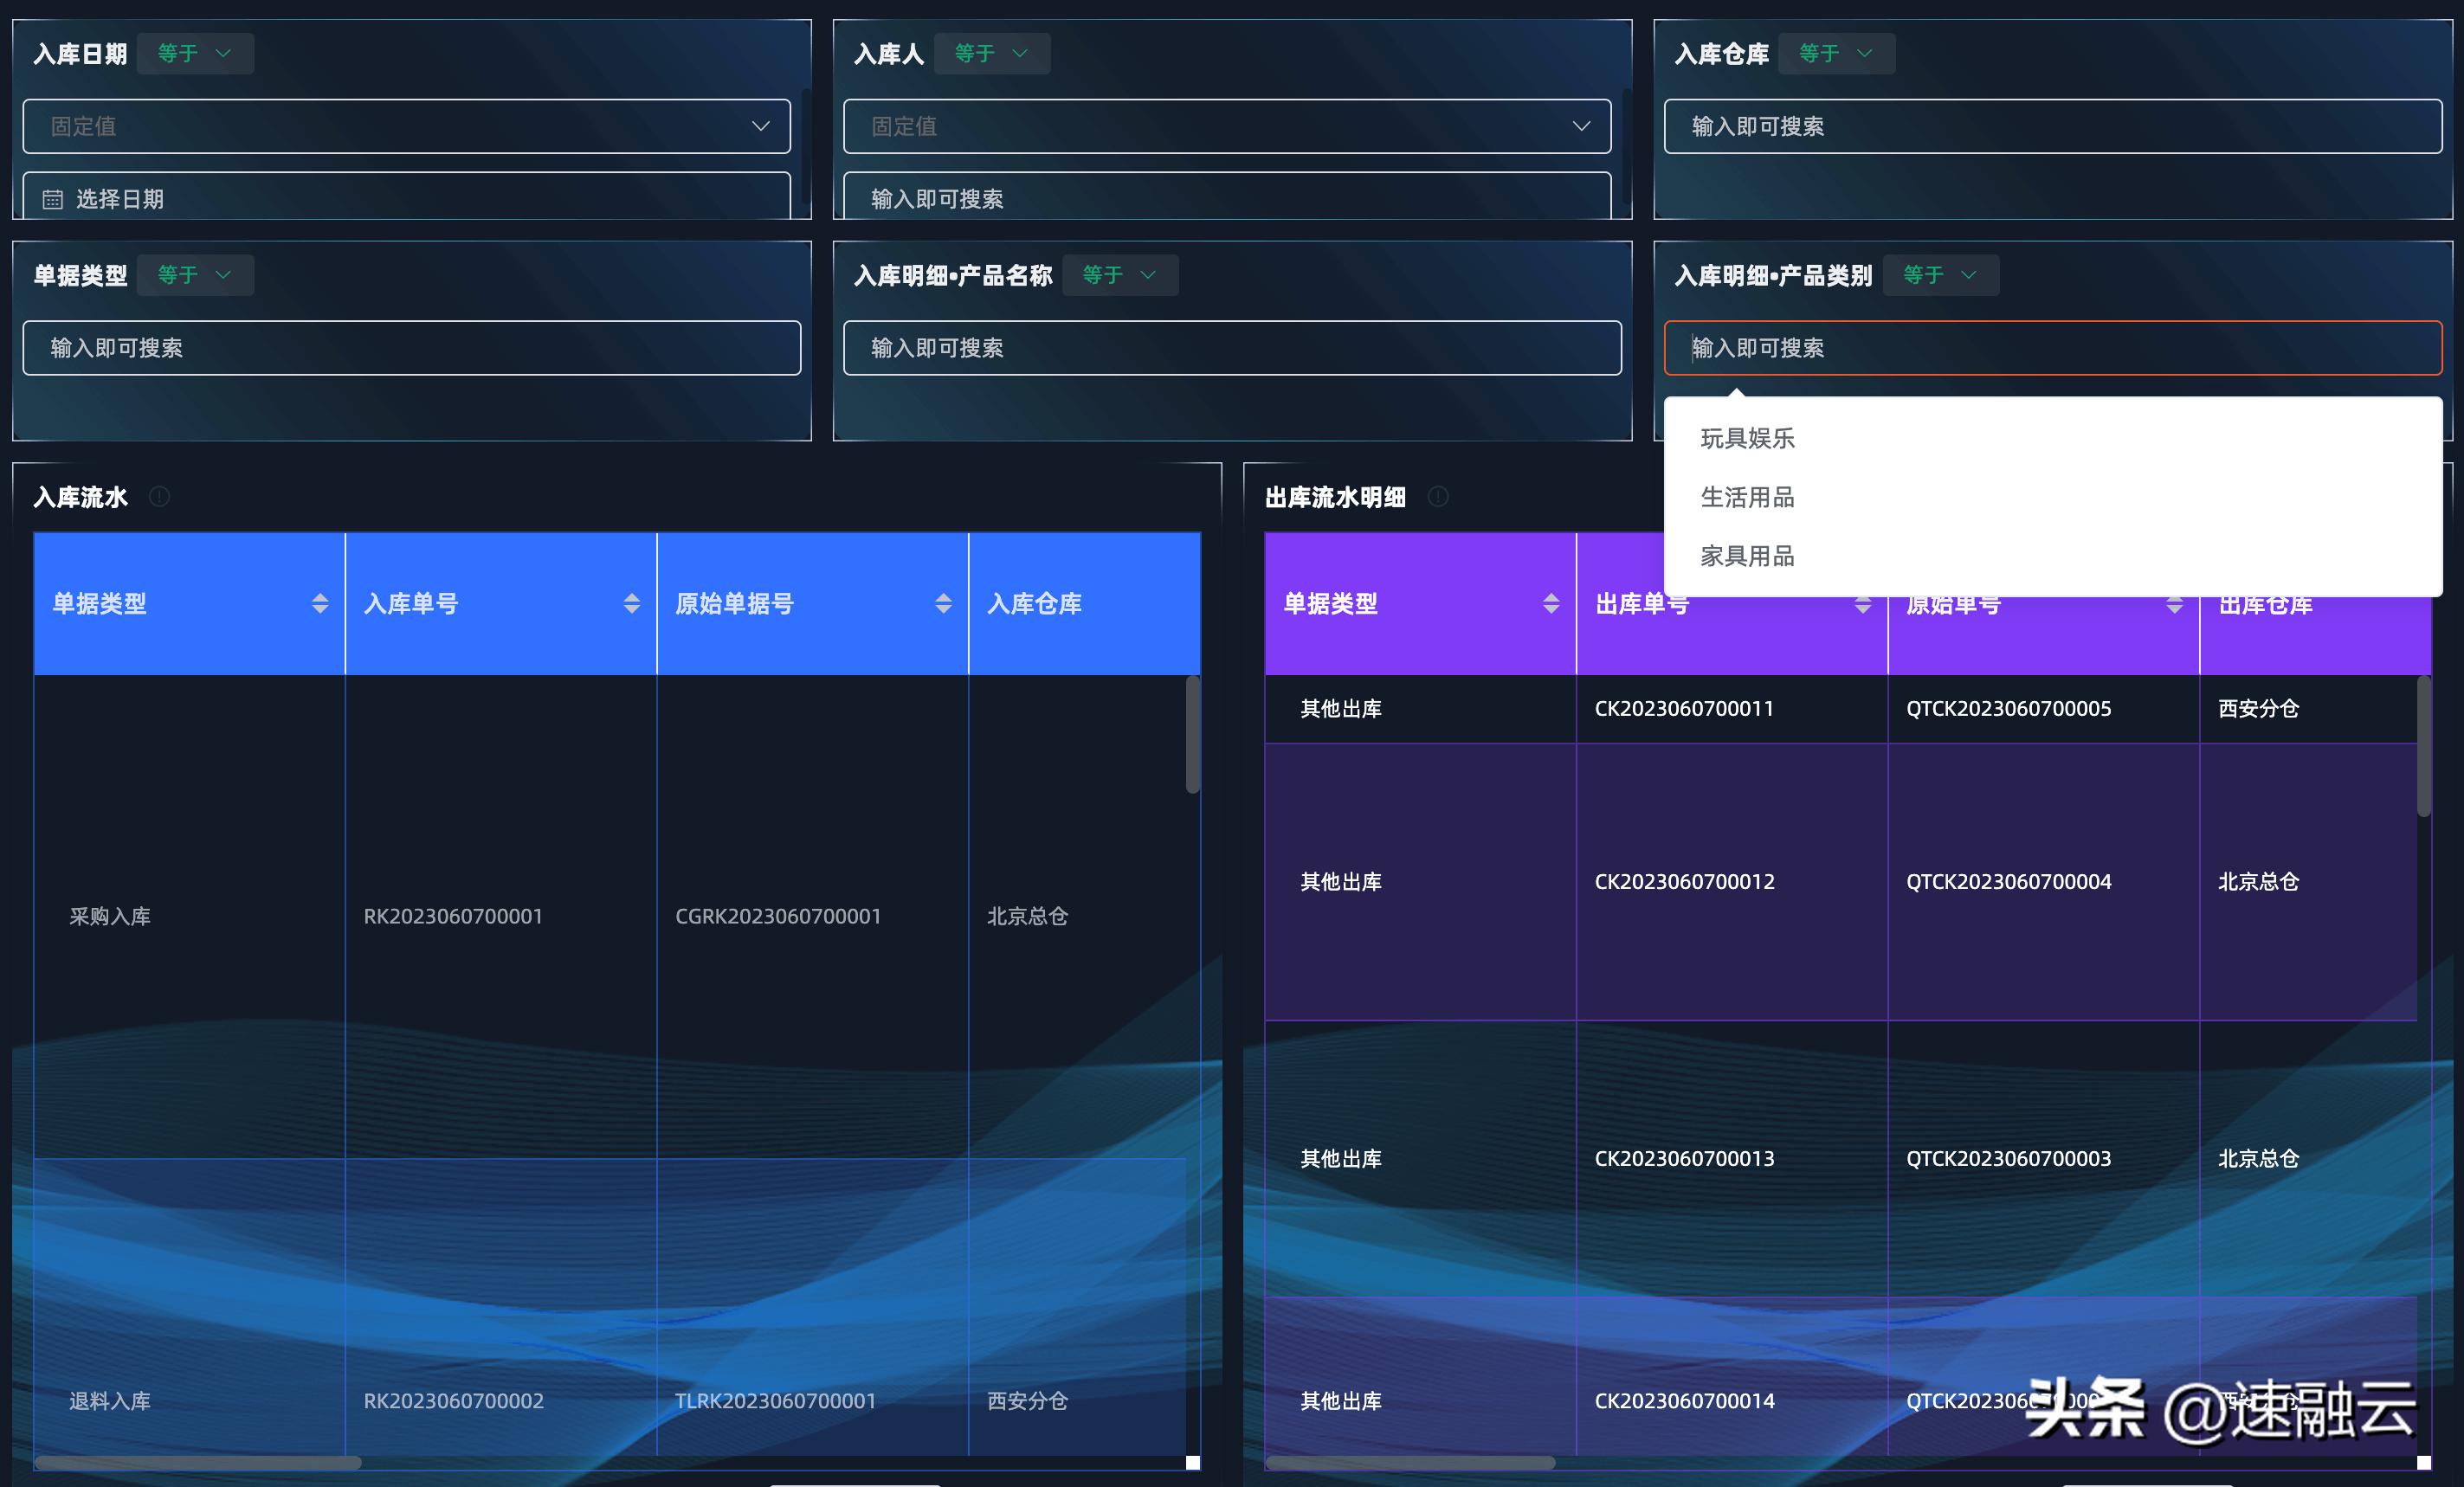
Task: Click 单据类型 search input field
Action: pyautogui.click(x=411, y=348)
